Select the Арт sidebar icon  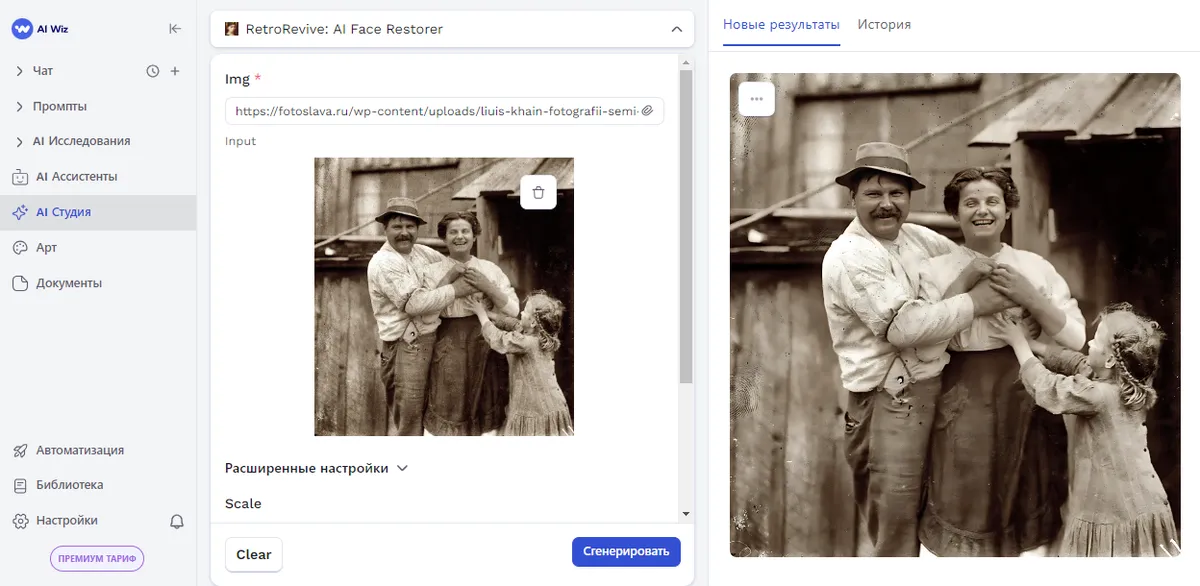(47, 247)
